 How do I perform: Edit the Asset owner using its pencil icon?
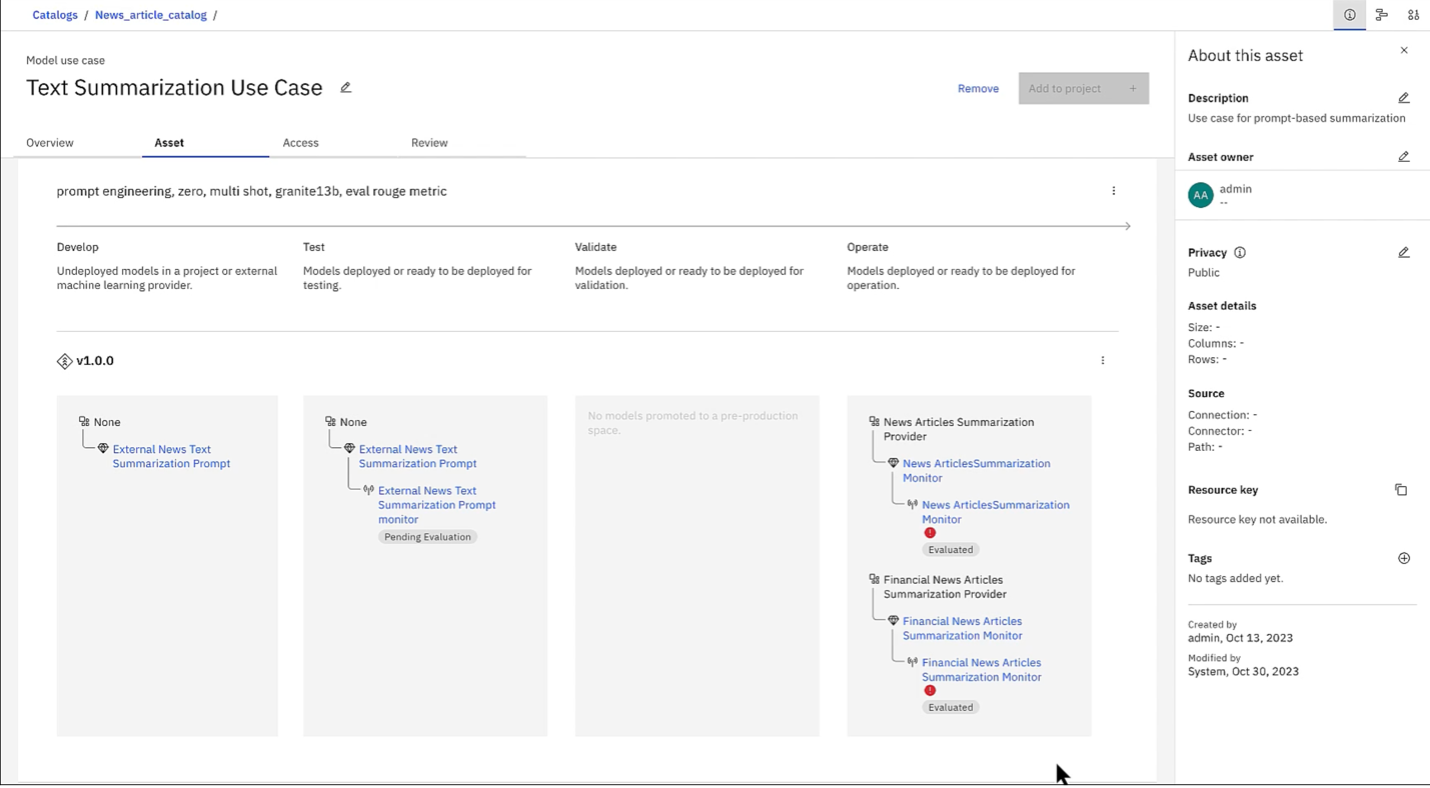tap(1403, 156)
